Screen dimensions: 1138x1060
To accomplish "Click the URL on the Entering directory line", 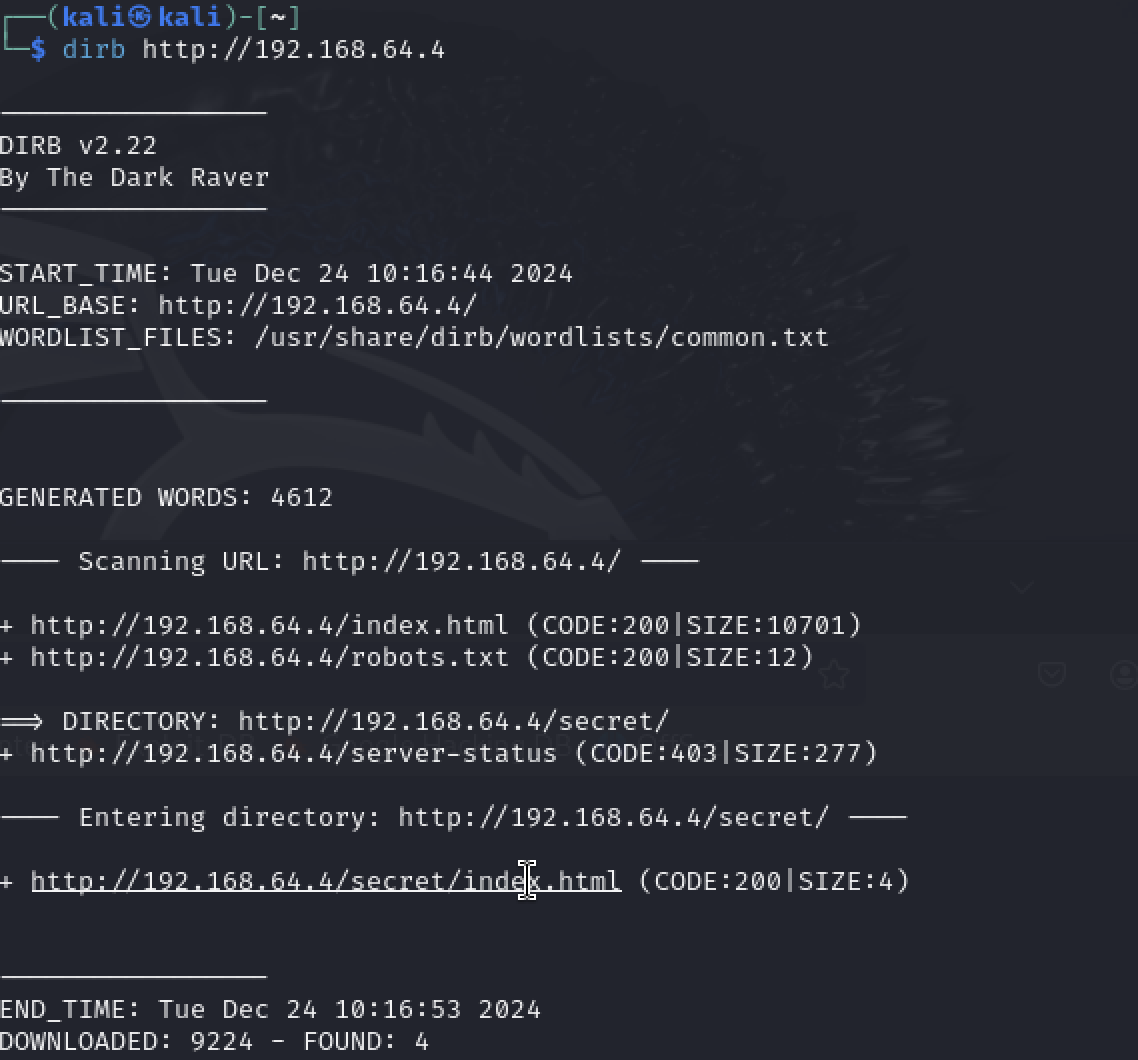I will pyautogui.click(x=613, y=817).
